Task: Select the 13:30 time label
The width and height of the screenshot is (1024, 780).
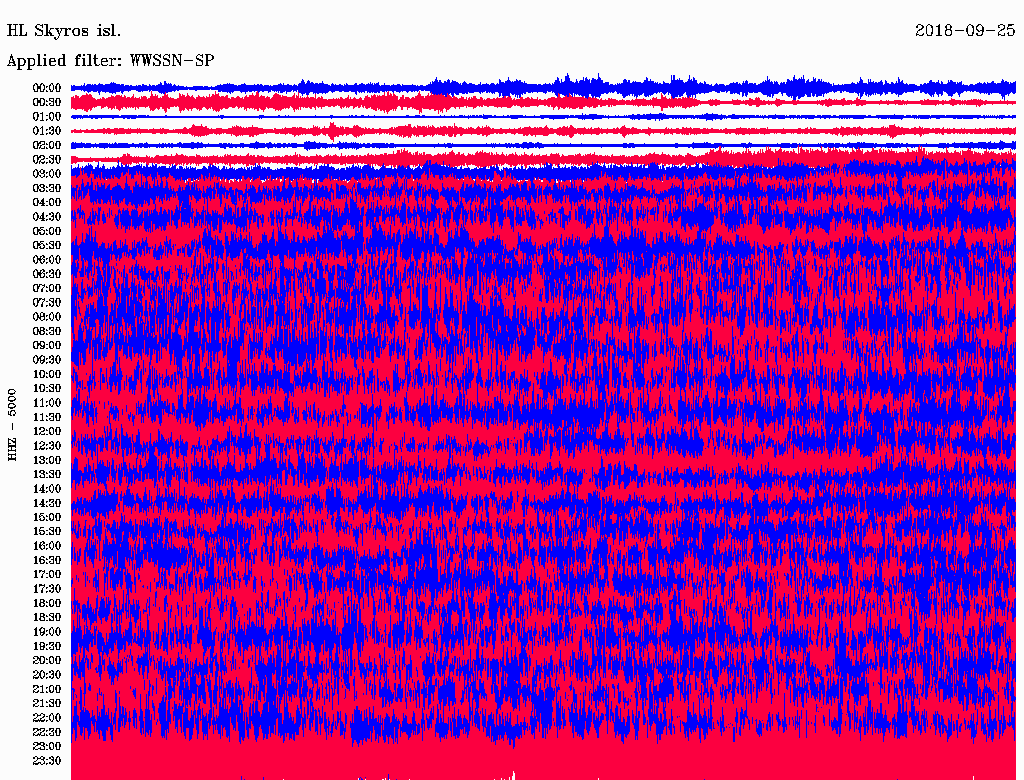Action: click(x=47, y=474)
